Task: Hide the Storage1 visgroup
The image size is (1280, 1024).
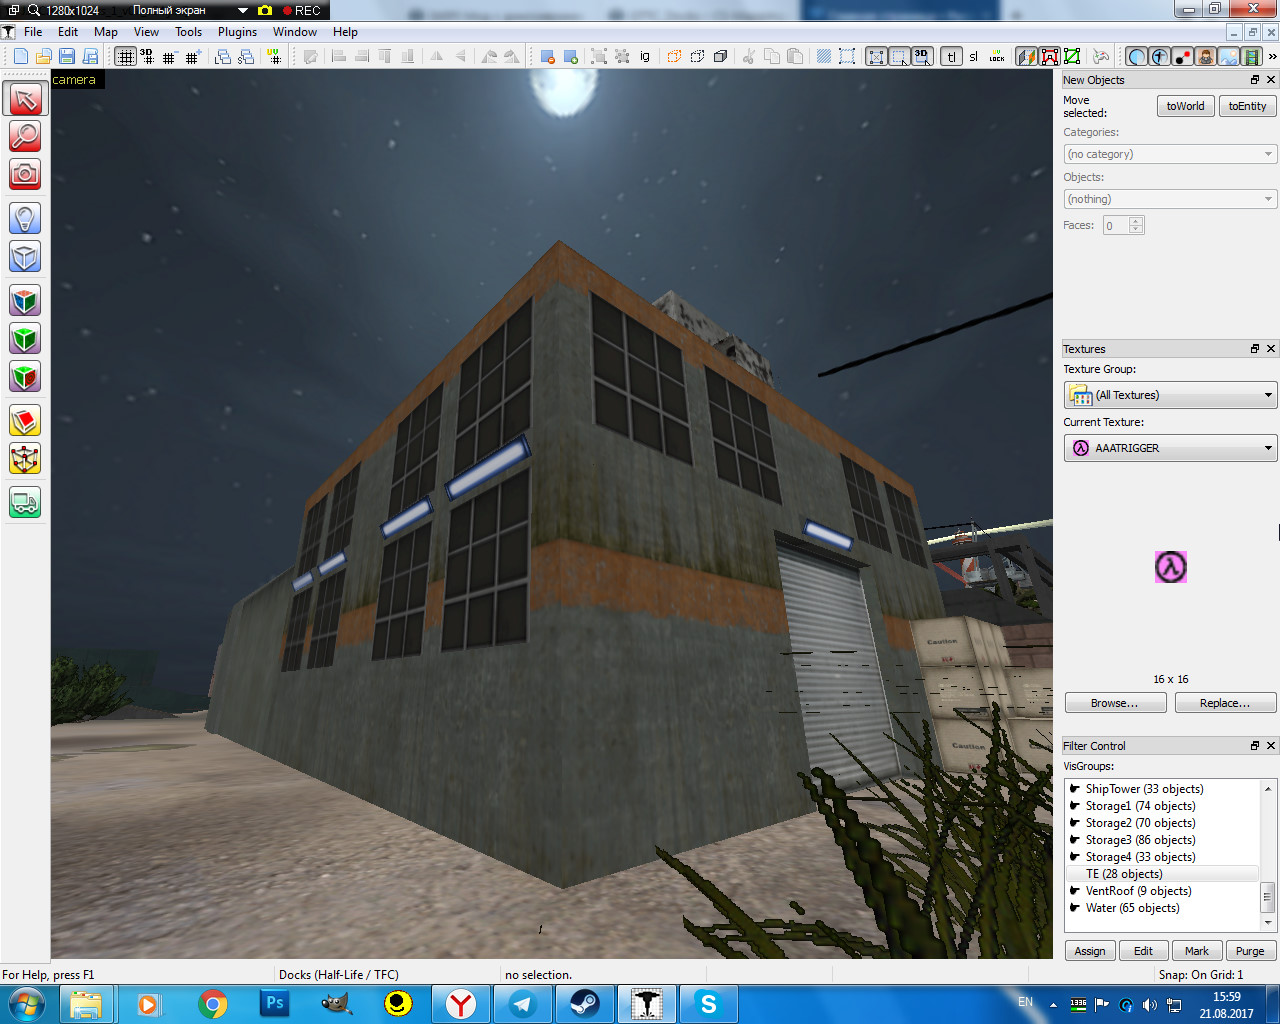Action: 1075,806
